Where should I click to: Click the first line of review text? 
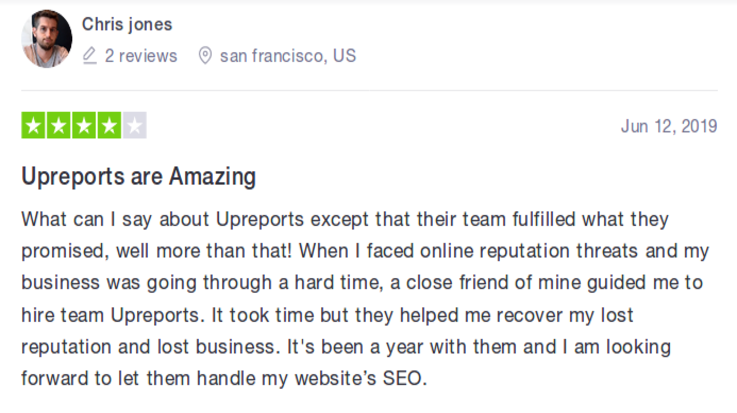345,220
